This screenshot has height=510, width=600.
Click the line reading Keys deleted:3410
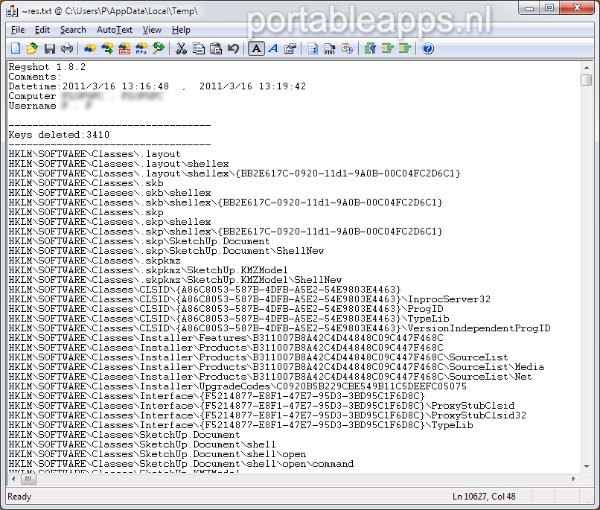click(x=58, y=133)
